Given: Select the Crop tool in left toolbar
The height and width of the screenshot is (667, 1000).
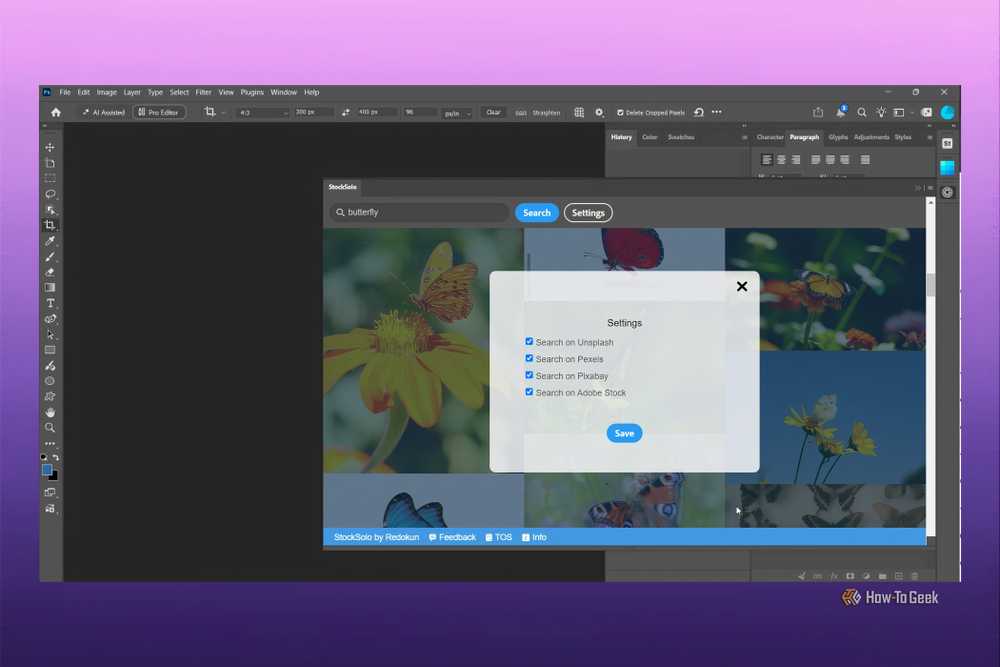Looking at the screenshot, I should pos(50,225).
